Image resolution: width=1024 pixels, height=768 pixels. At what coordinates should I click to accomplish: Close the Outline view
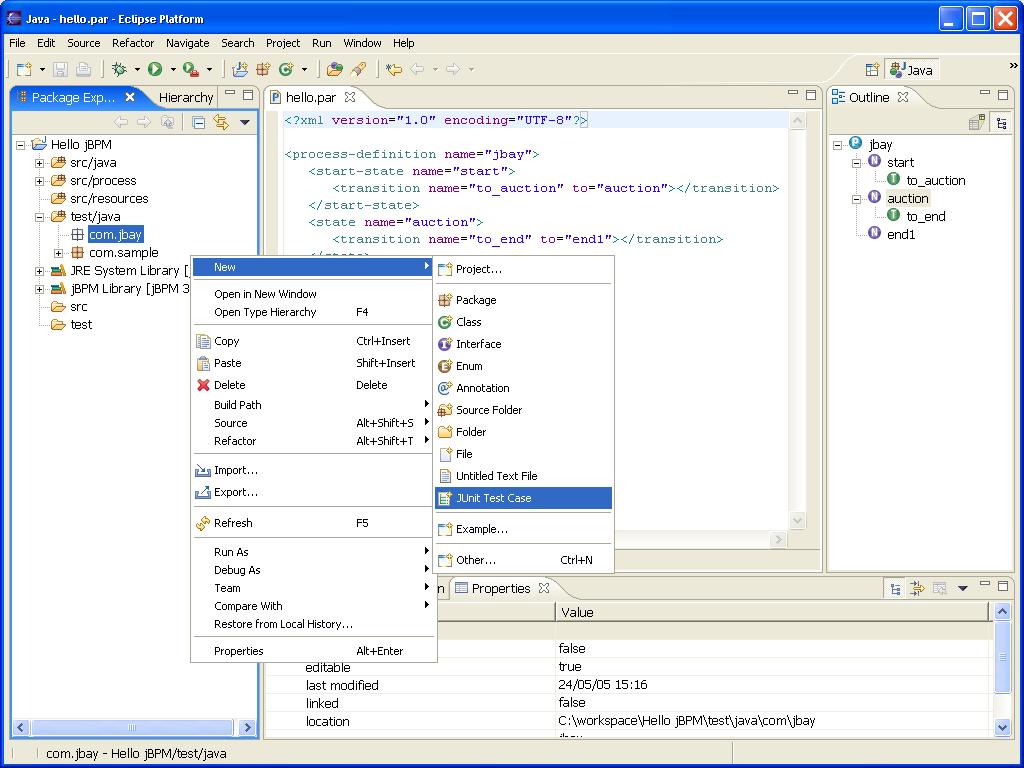pyautogui.click(x=903, y=97)
